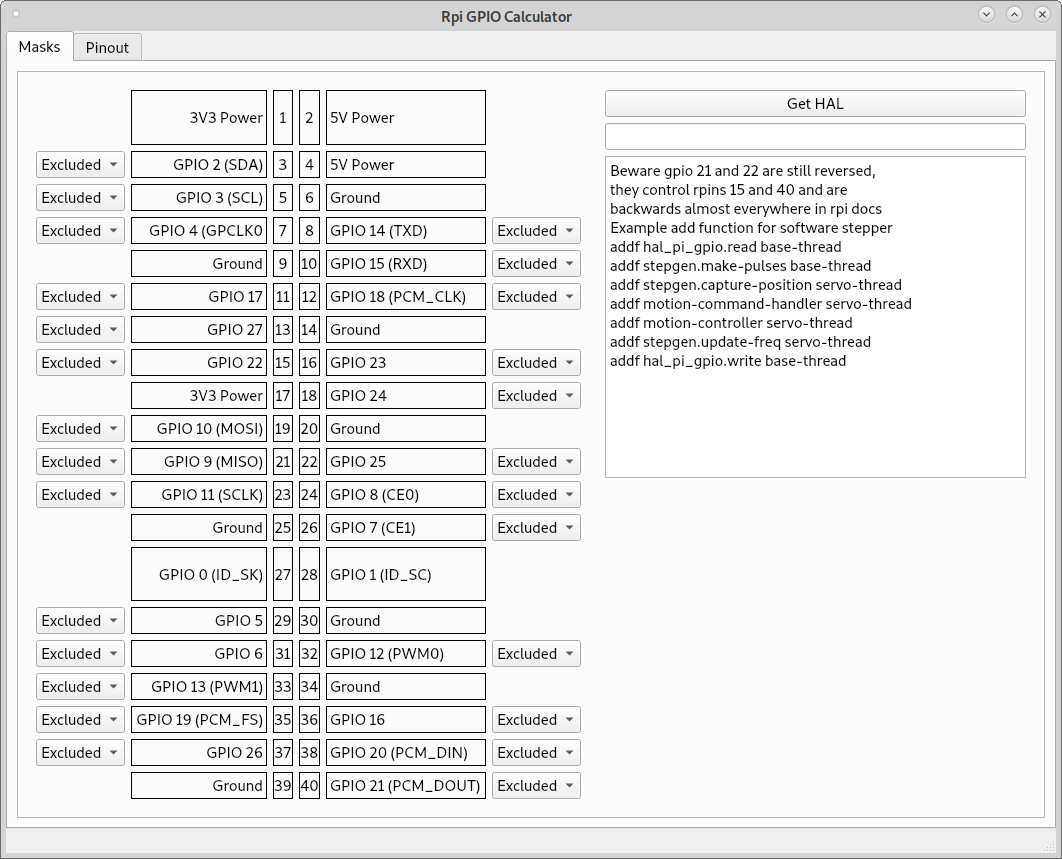Click the GPIO 14 (TXD) label

click(x=406, y=230)
